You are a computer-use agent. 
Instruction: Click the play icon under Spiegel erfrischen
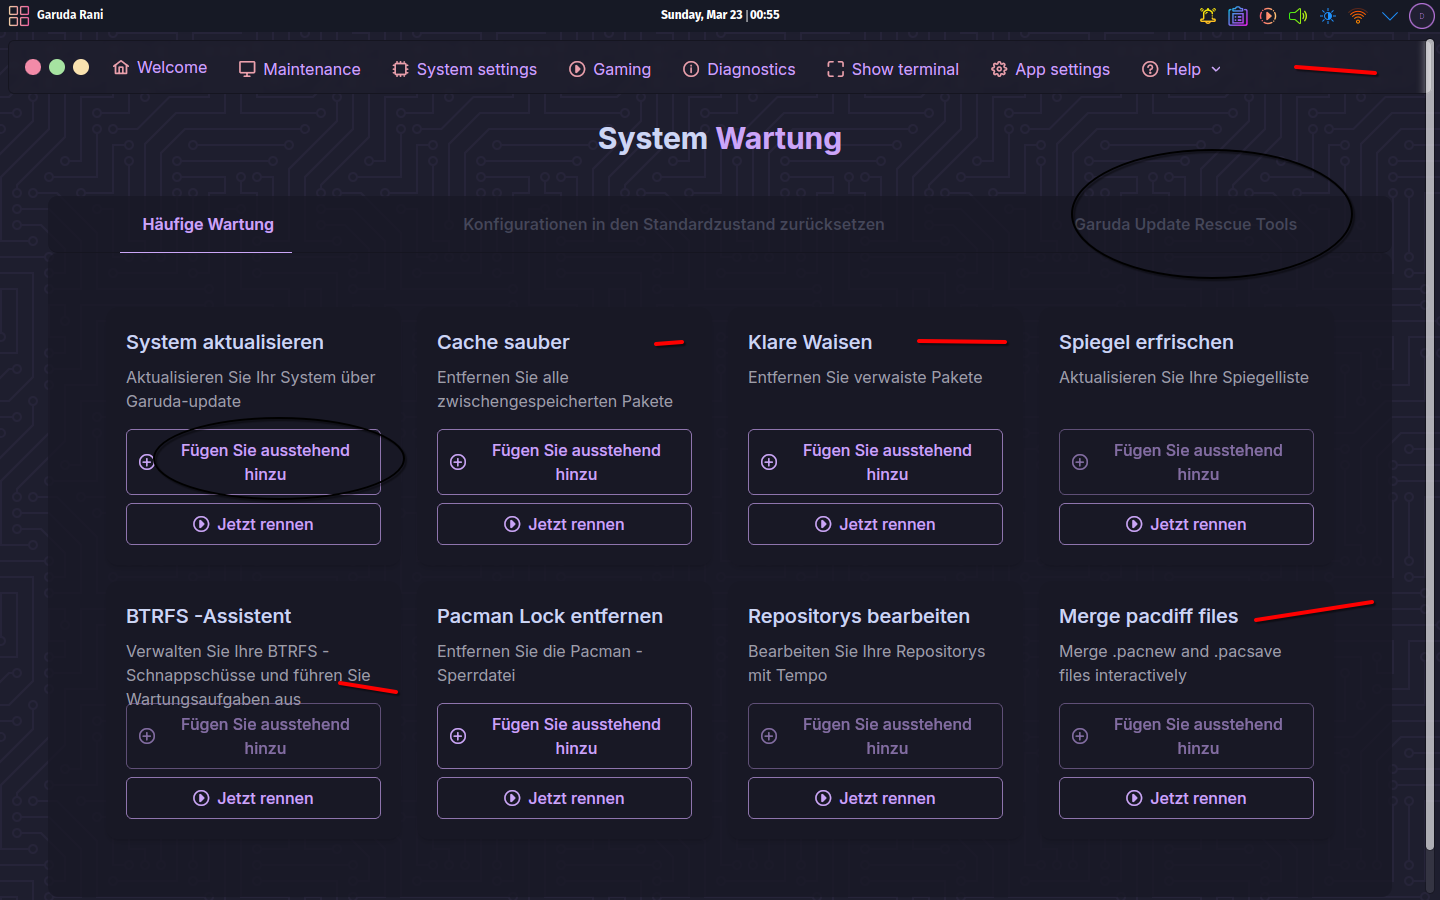tap(1134, 524)
